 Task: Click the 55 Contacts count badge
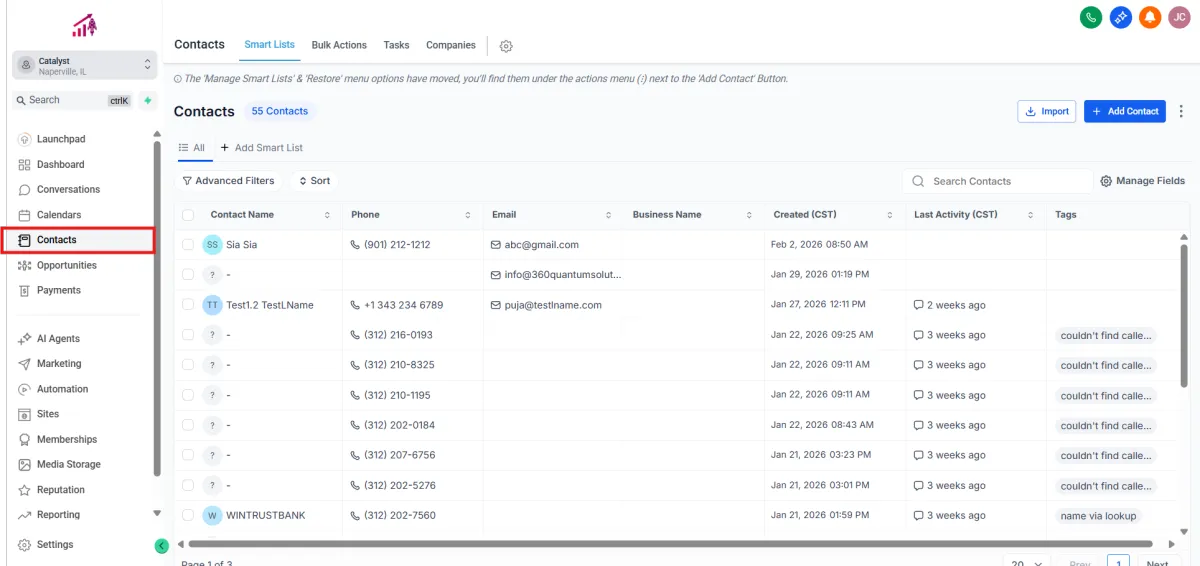(x=280, y=111)
